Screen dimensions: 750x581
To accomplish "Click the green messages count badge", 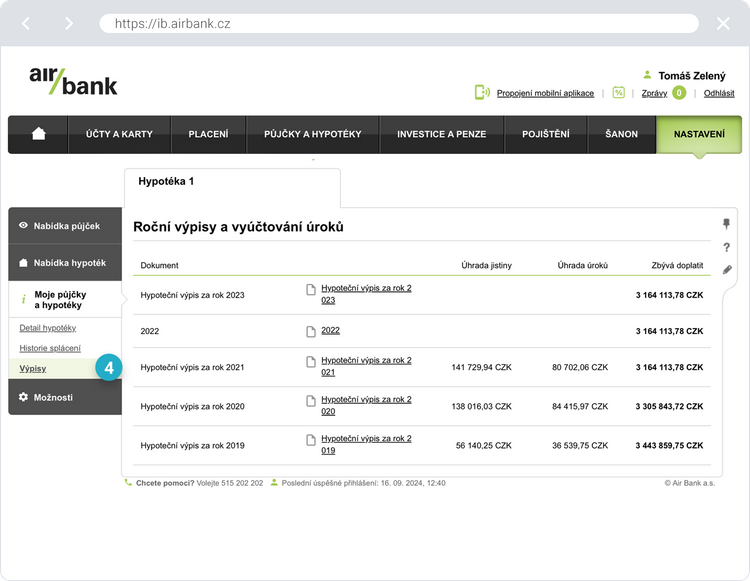I will 679,93.
